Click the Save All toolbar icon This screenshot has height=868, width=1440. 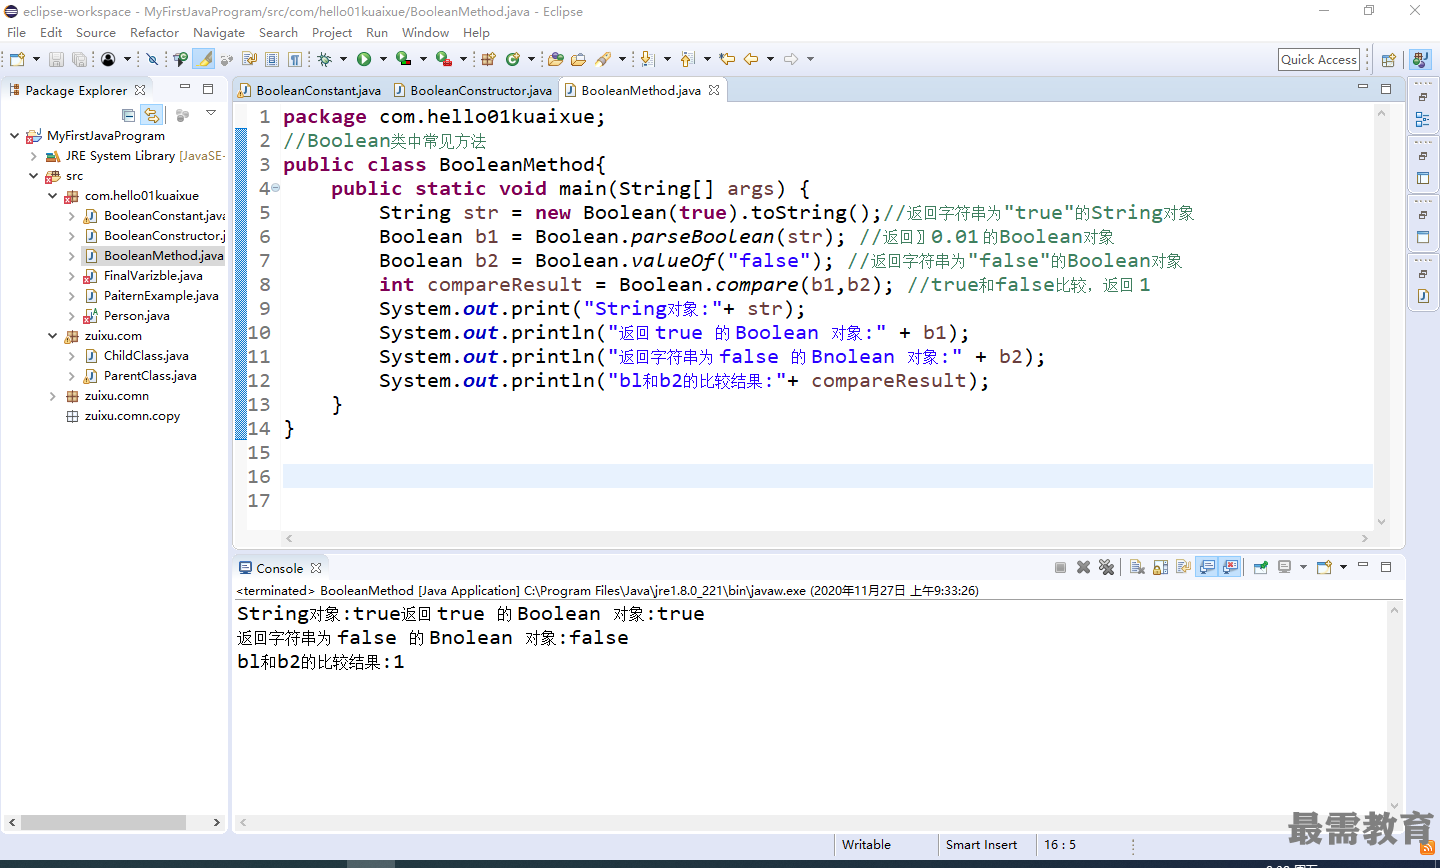[79, 59]
